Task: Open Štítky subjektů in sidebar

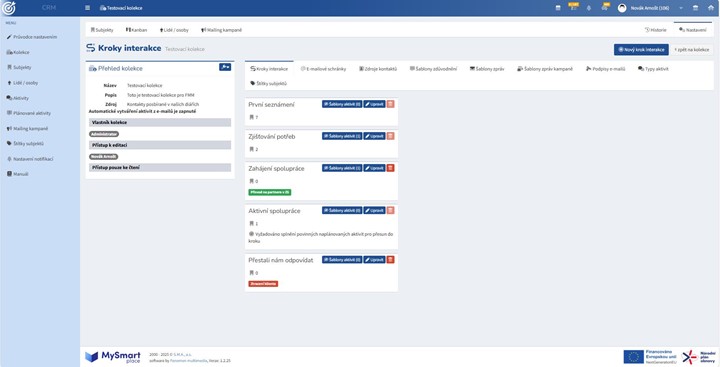Action: (25, 143)
